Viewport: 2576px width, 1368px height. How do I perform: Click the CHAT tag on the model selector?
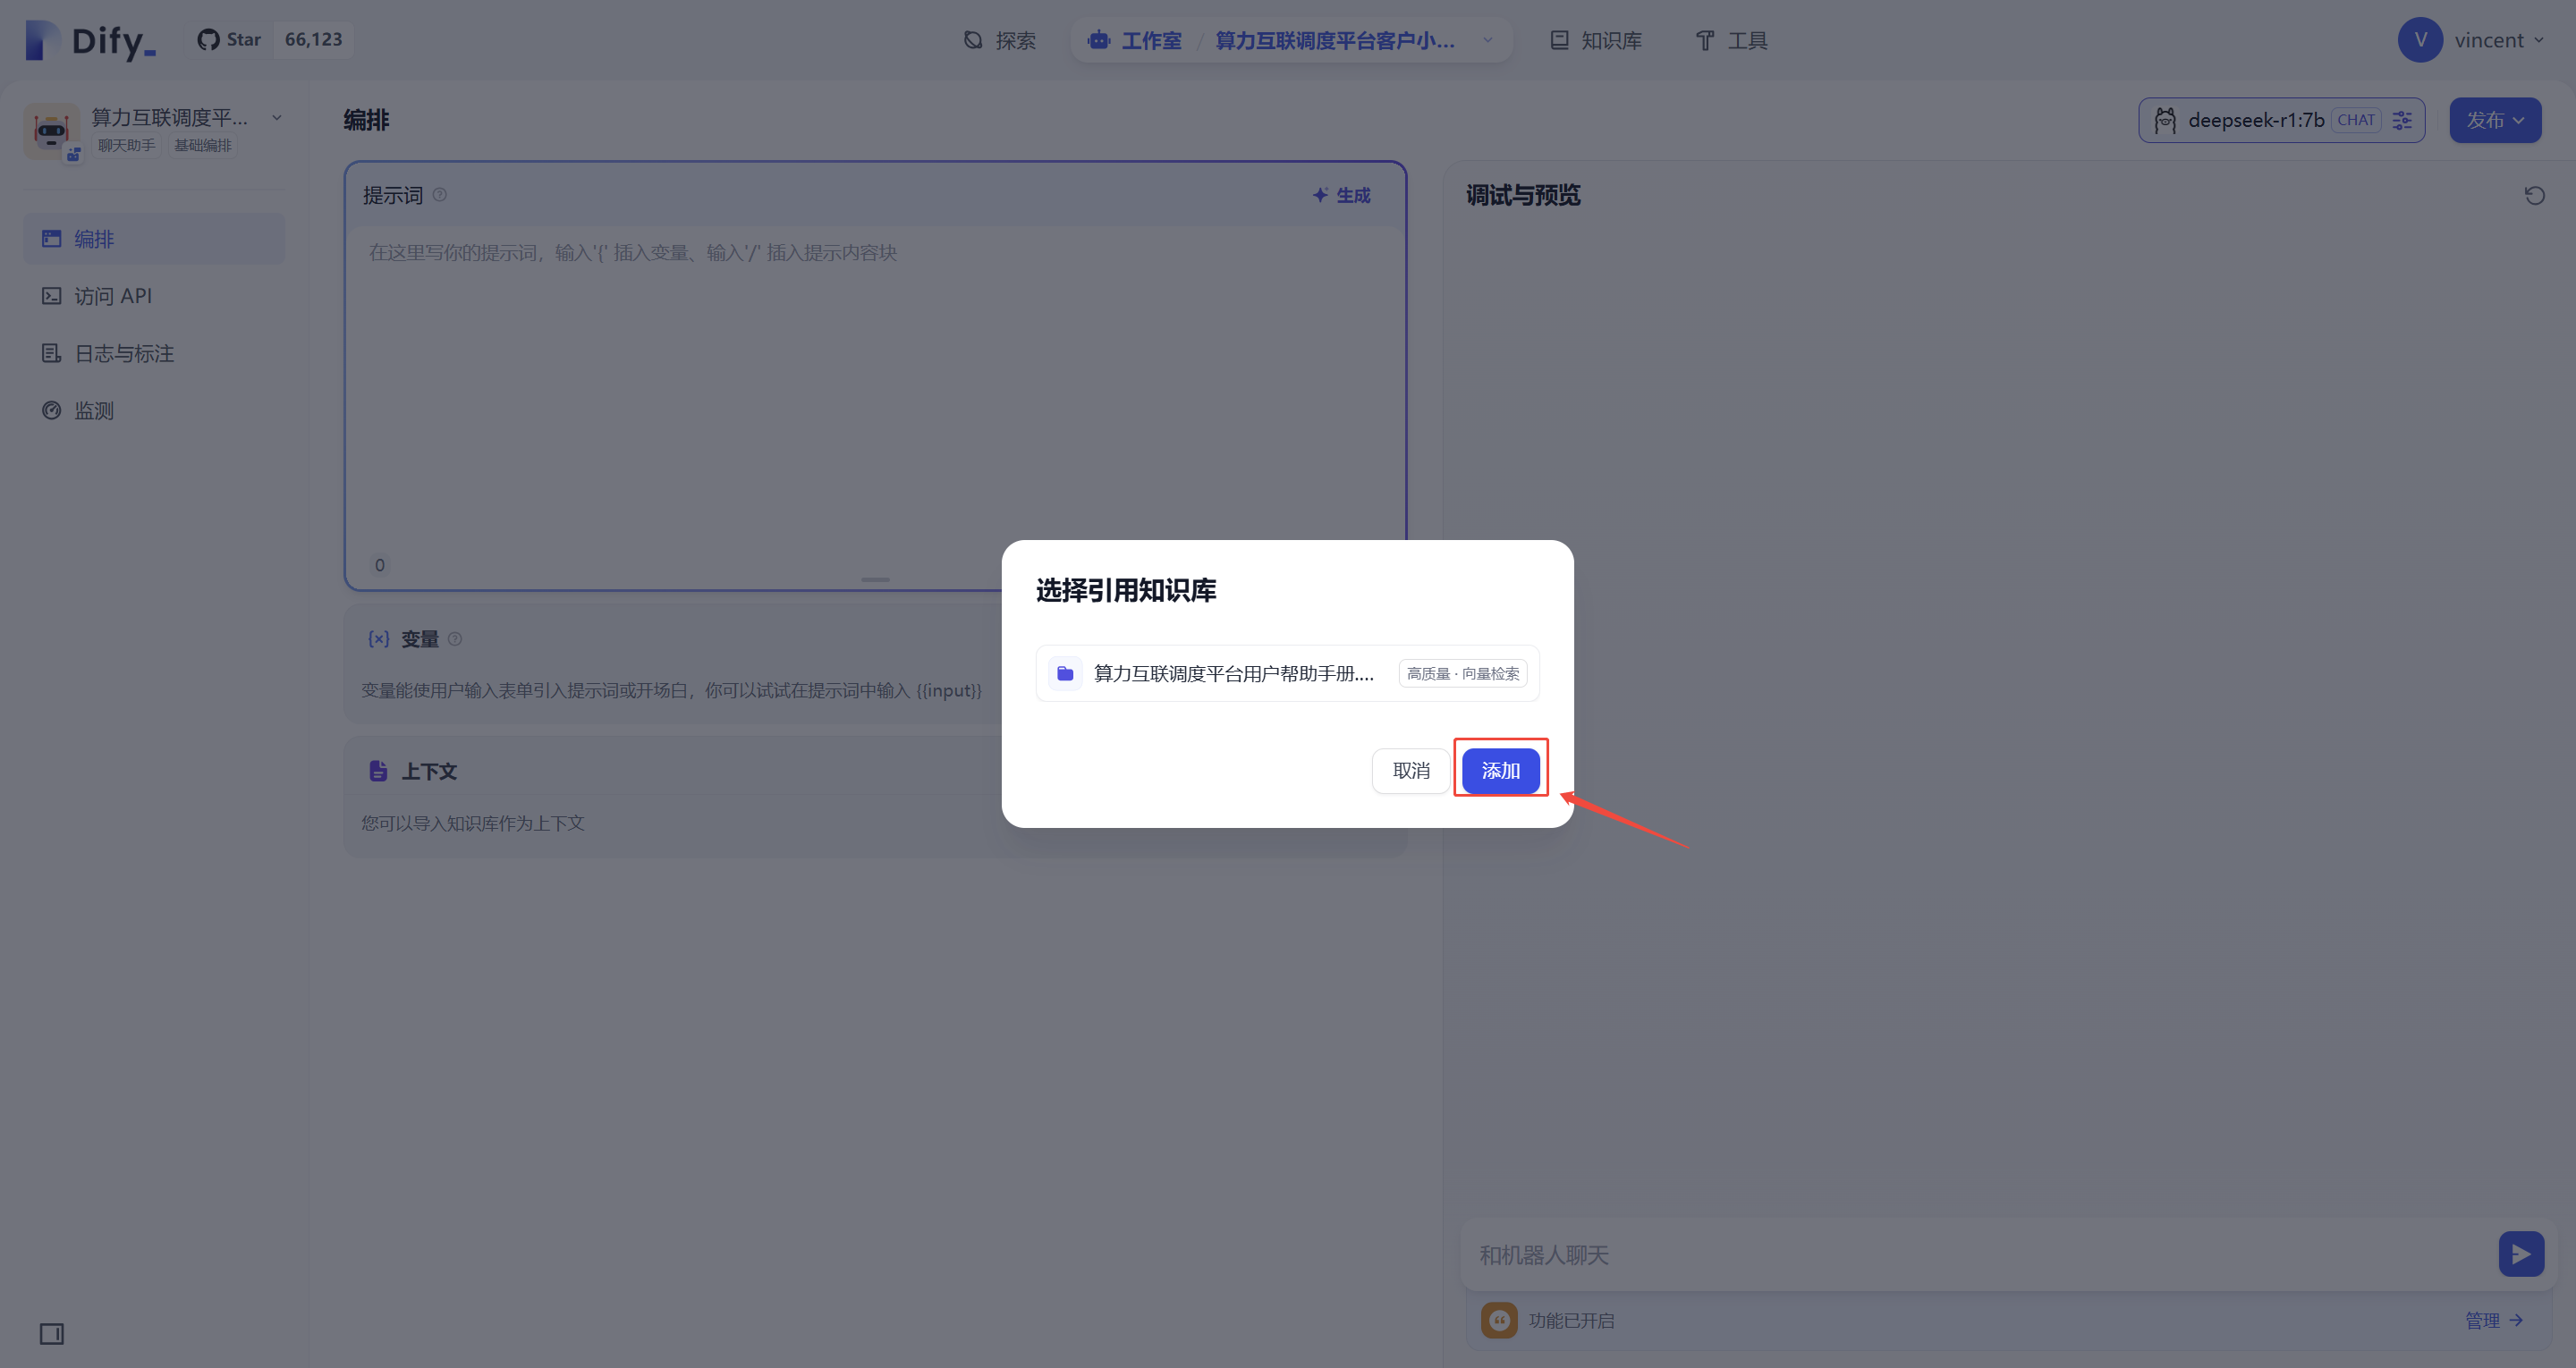pyautogui.click(x=2356, y=120)
